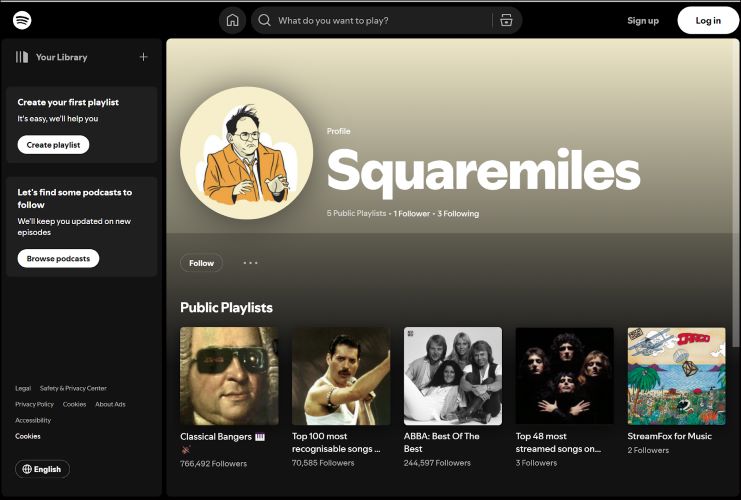Open StreamFox for Music playlist cover
The height and width of the screenshot is (500, 741).
(677, 376)
